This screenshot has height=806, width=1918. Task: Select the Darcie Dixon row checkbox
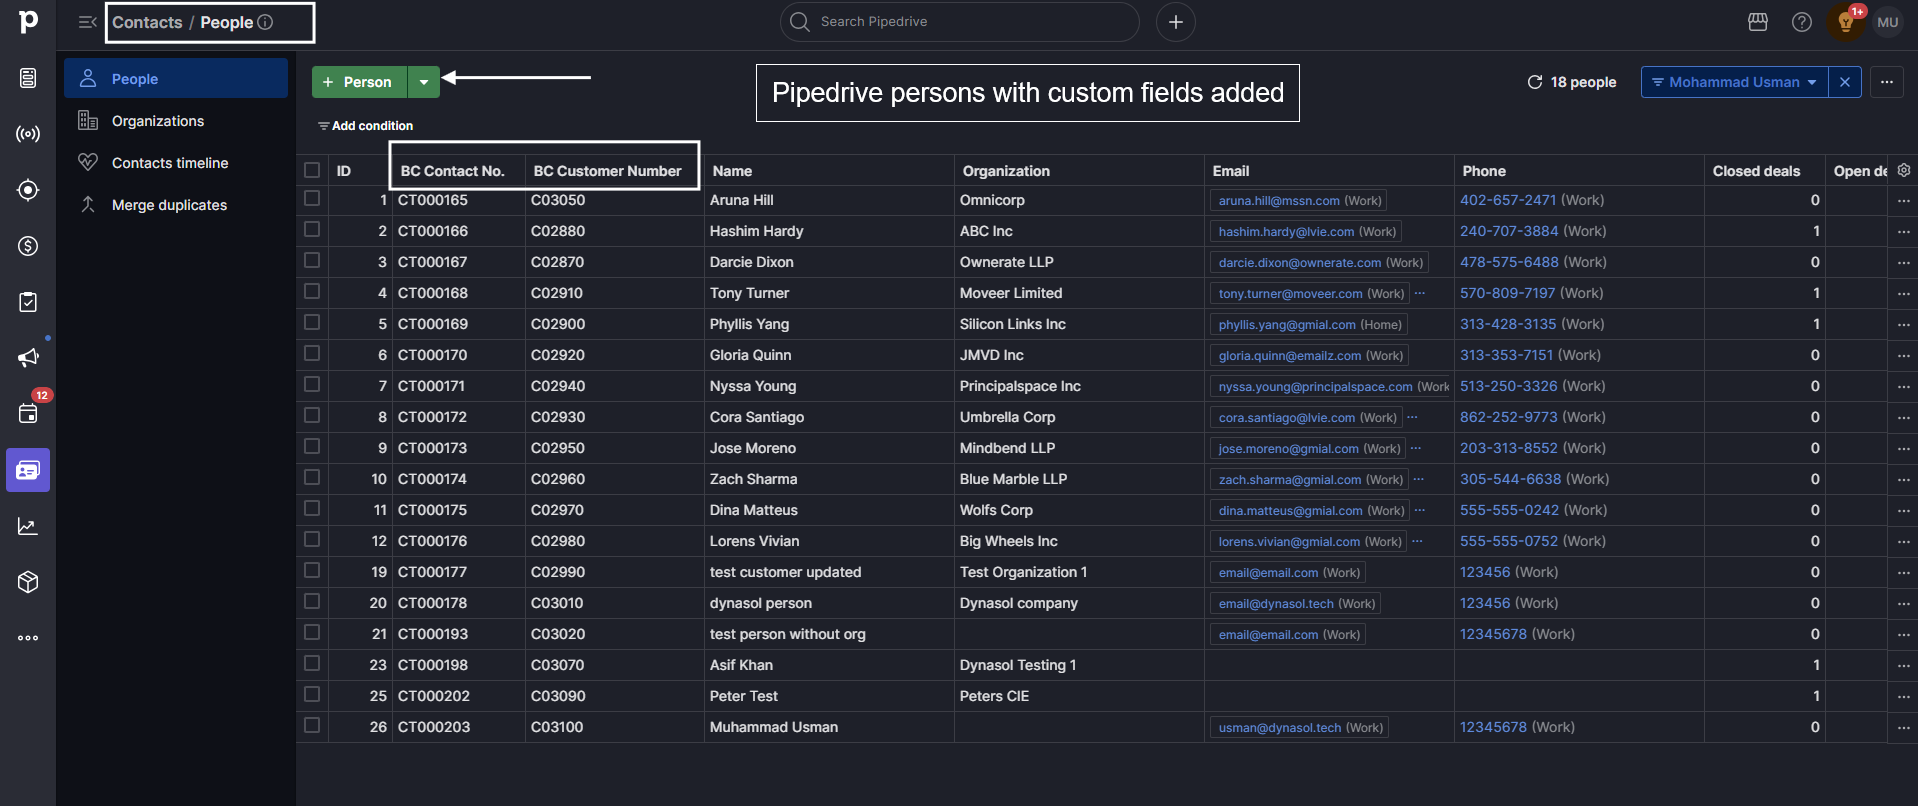click(x=312, y=262)
